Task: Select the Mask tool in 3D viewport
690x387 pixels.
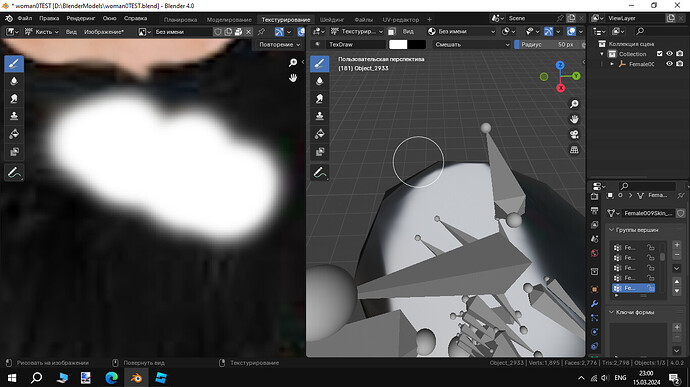Action: click(320, 152)
